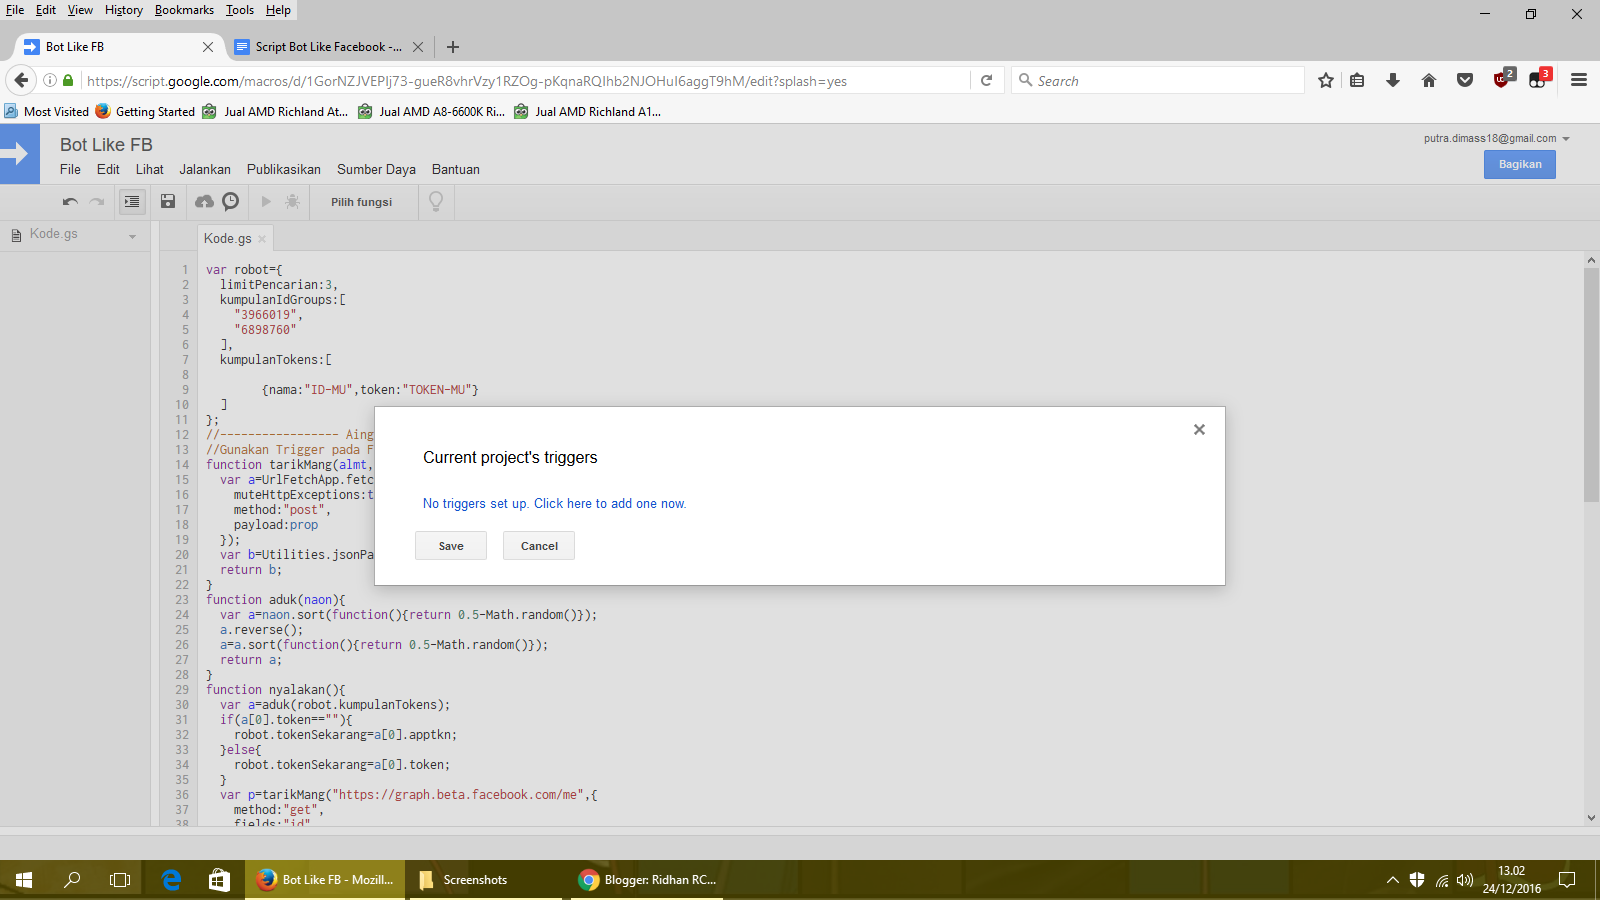This screenshot has width=1600, height=900.
Task: Go to Firefox home page icon
Action: (1429, 81)
